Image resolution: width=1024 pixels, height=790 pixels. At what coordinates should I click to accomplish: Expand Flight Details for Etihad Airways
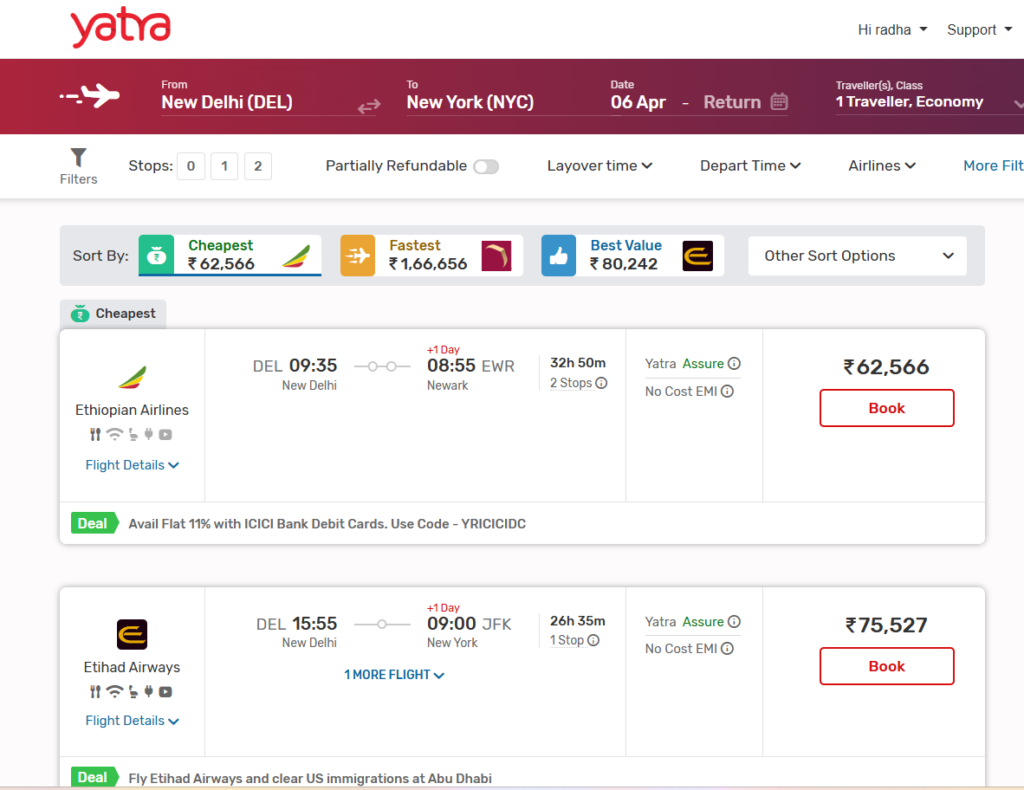[132, 721]
